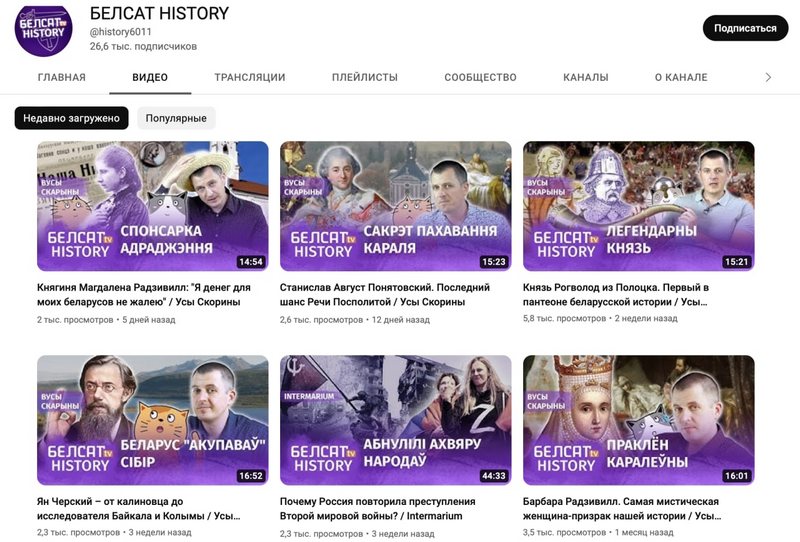
Task: Sort videos by Популярные chip
Action: pyautogui.click(x=176, y=118)
